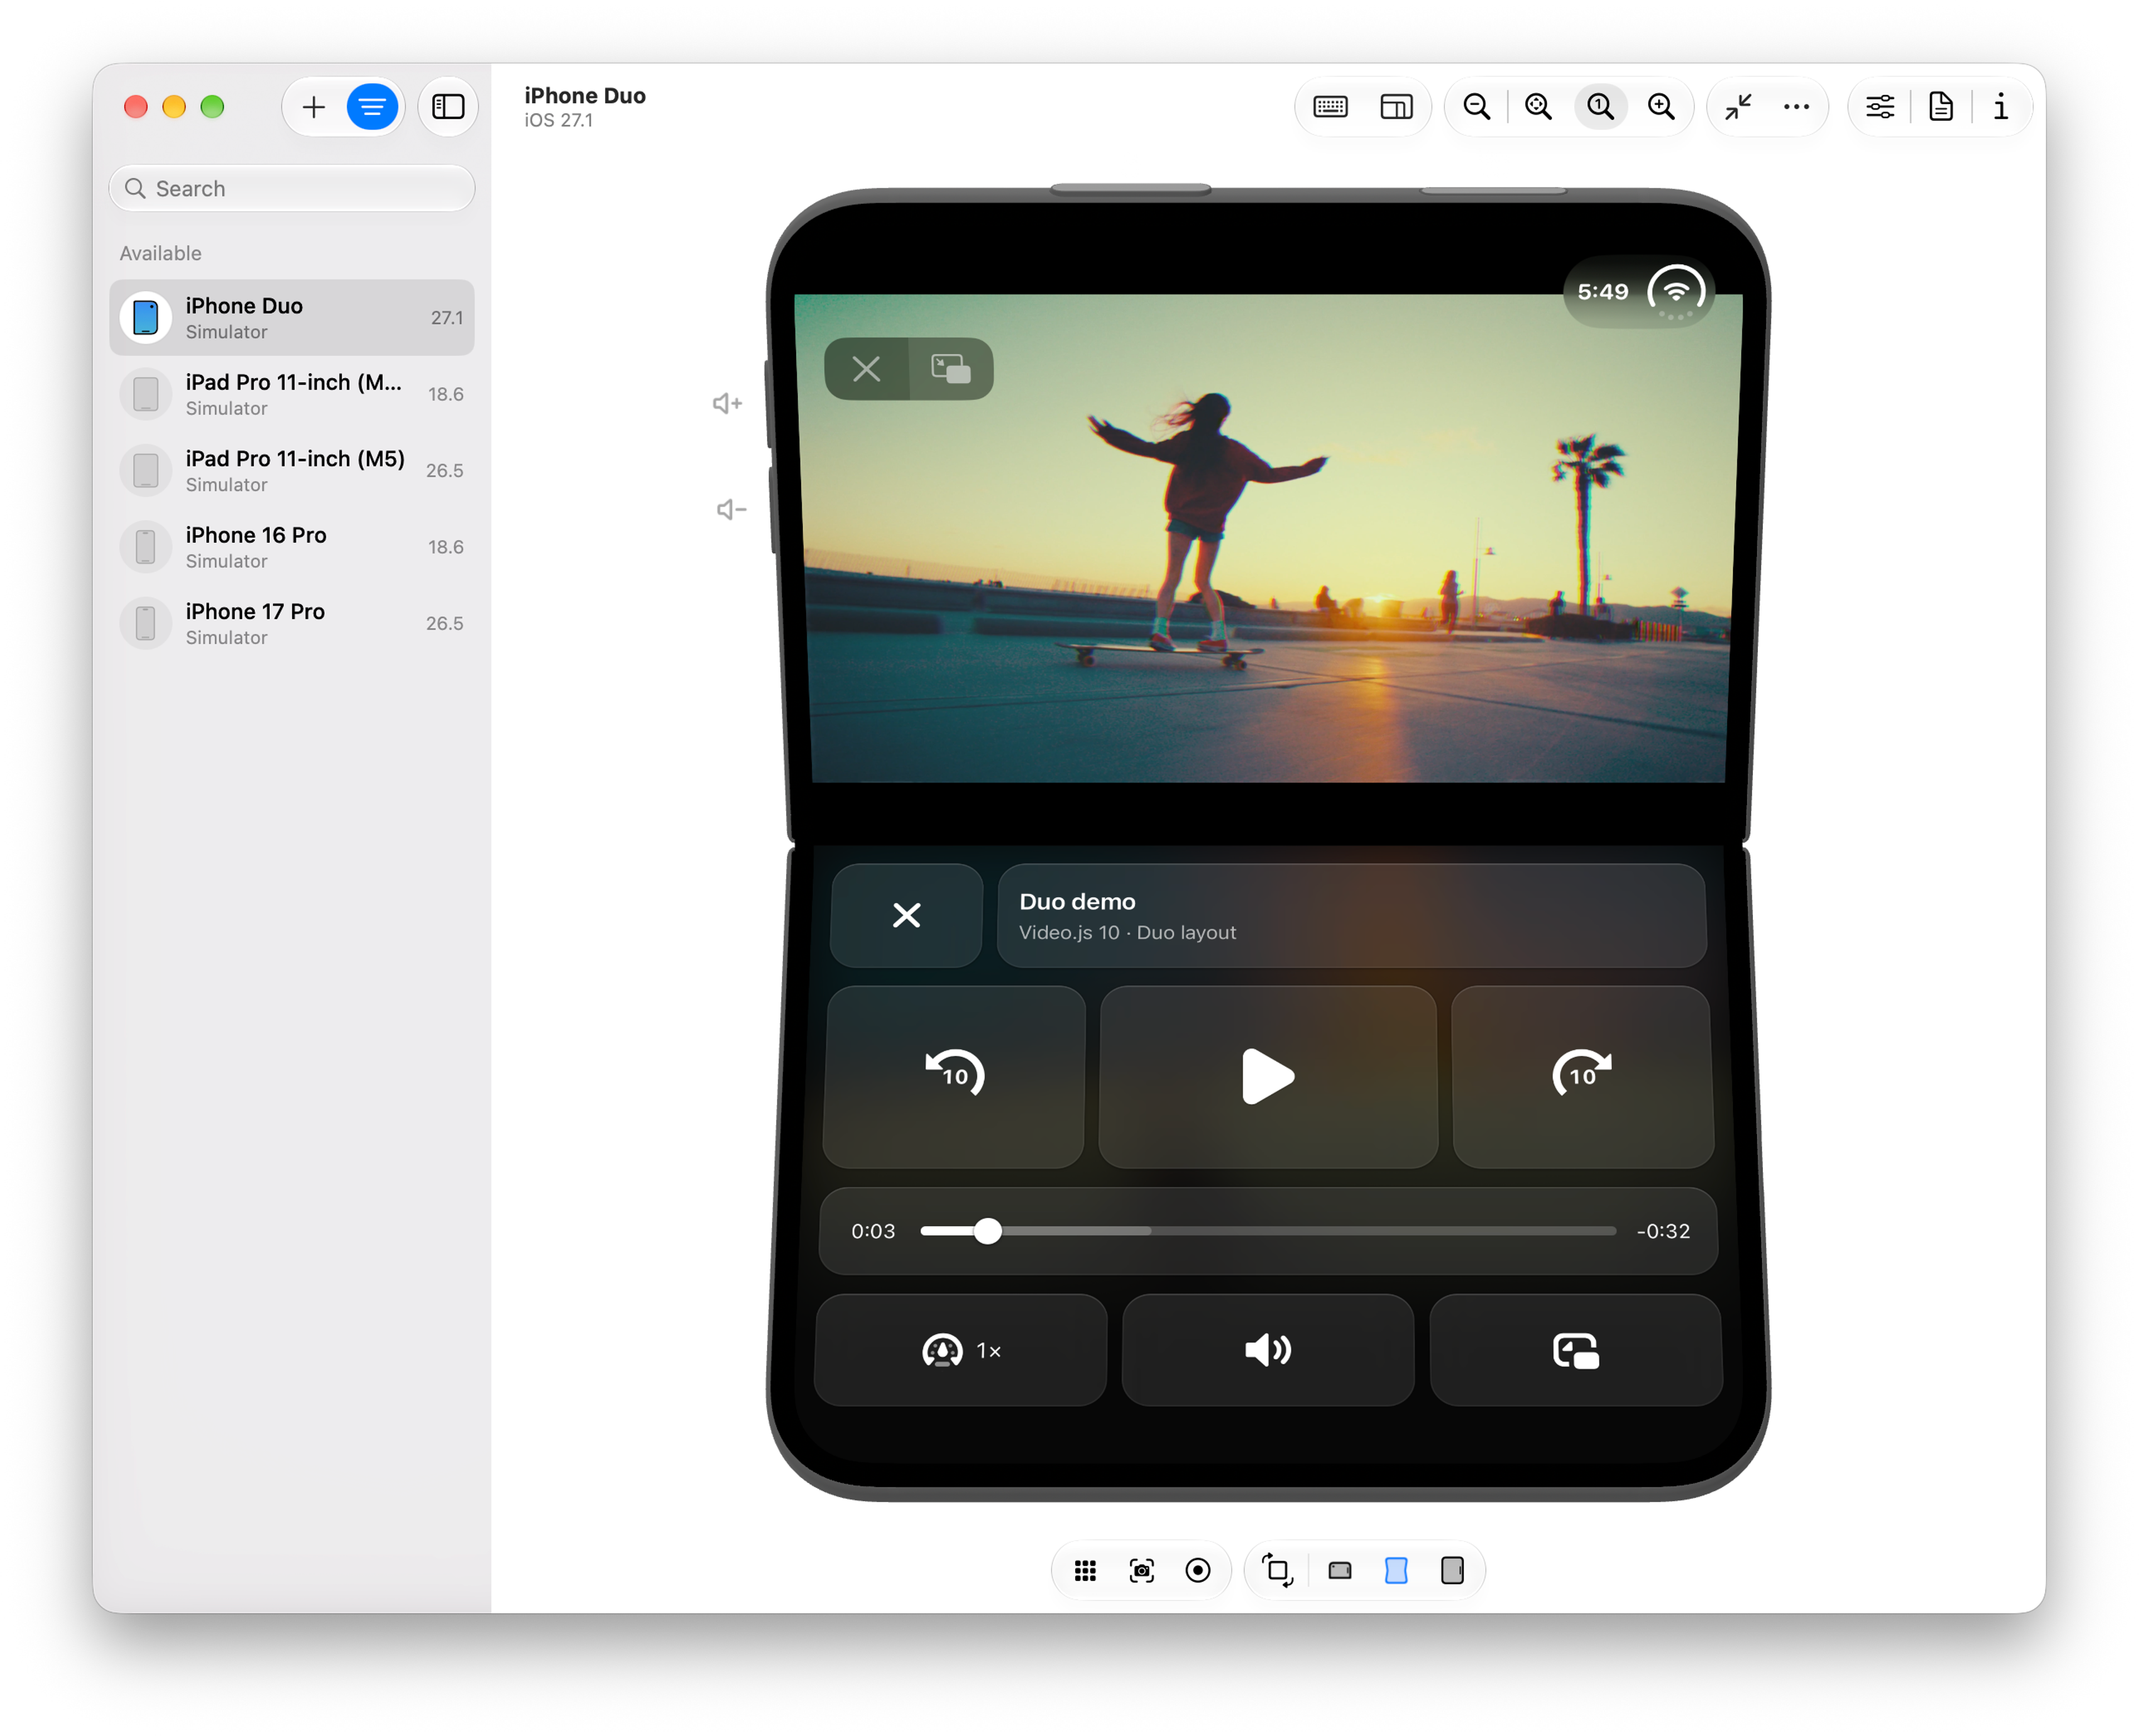Open the 1× playback speed control
Image resolution: width=2139 pixels, height=1736 pixels.
tap(961, 1350)
